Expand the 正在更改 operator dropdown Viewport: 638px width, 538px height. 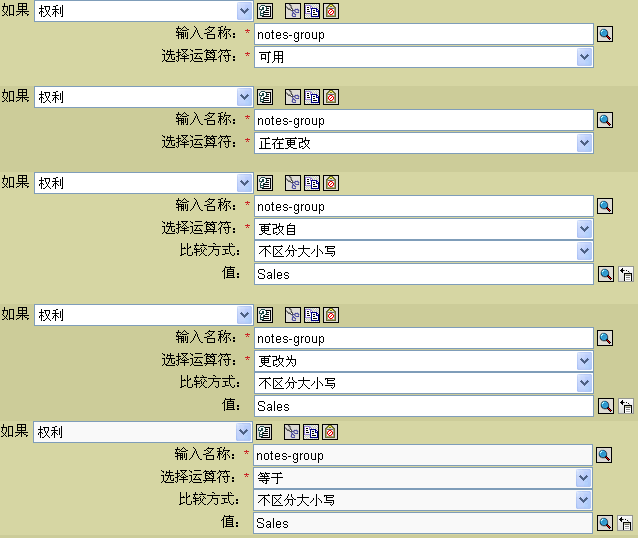(584, 143)
